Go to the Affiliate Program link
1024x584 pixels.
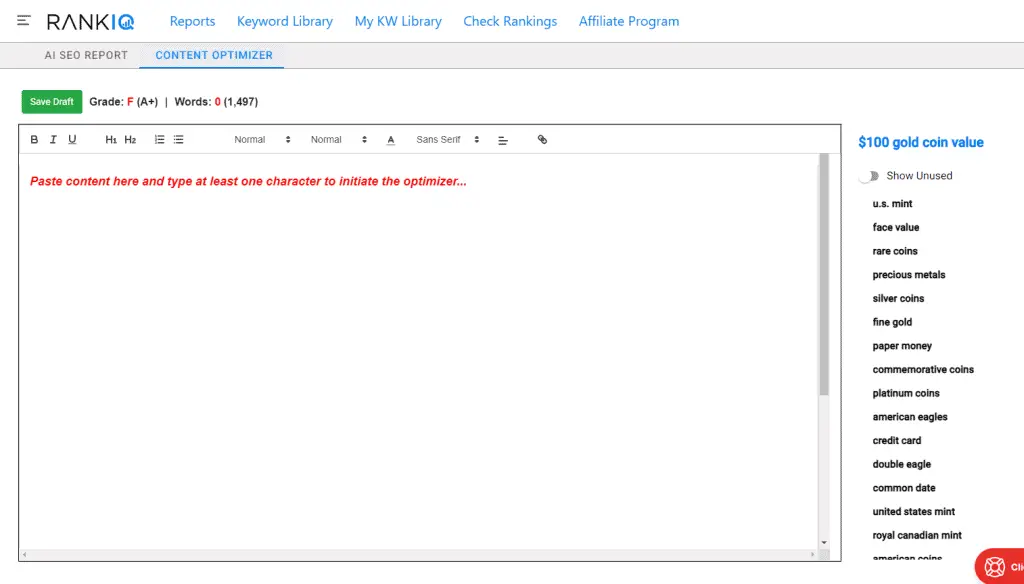[628, 21]
